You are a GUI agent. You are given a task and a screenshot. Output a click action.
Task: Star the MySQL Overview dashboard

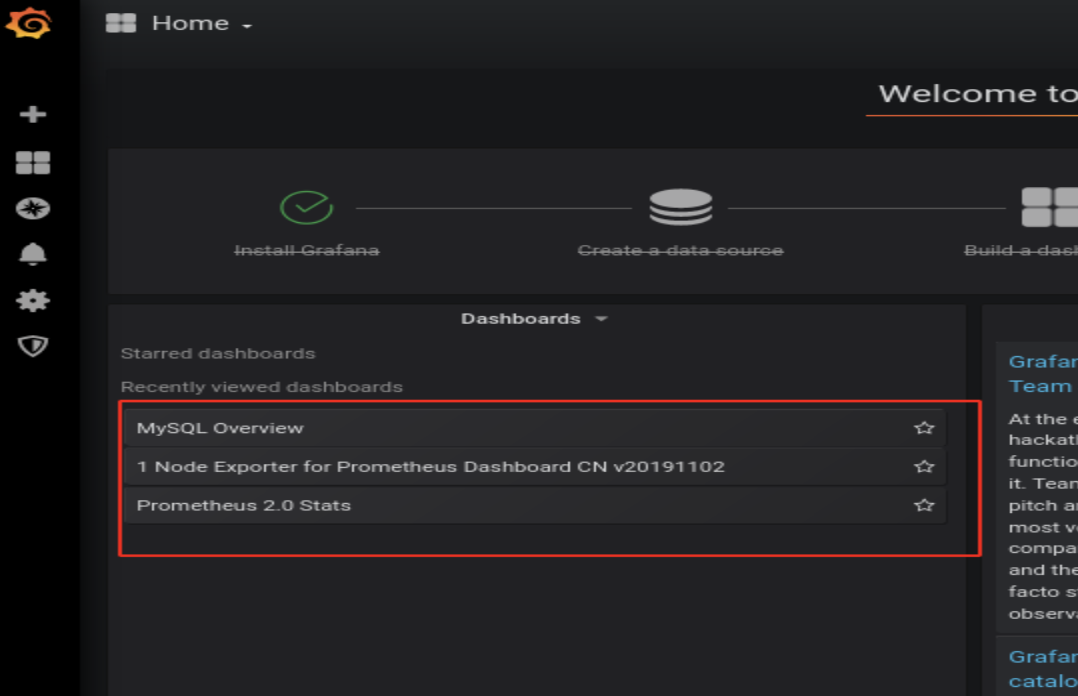point(924,428)
